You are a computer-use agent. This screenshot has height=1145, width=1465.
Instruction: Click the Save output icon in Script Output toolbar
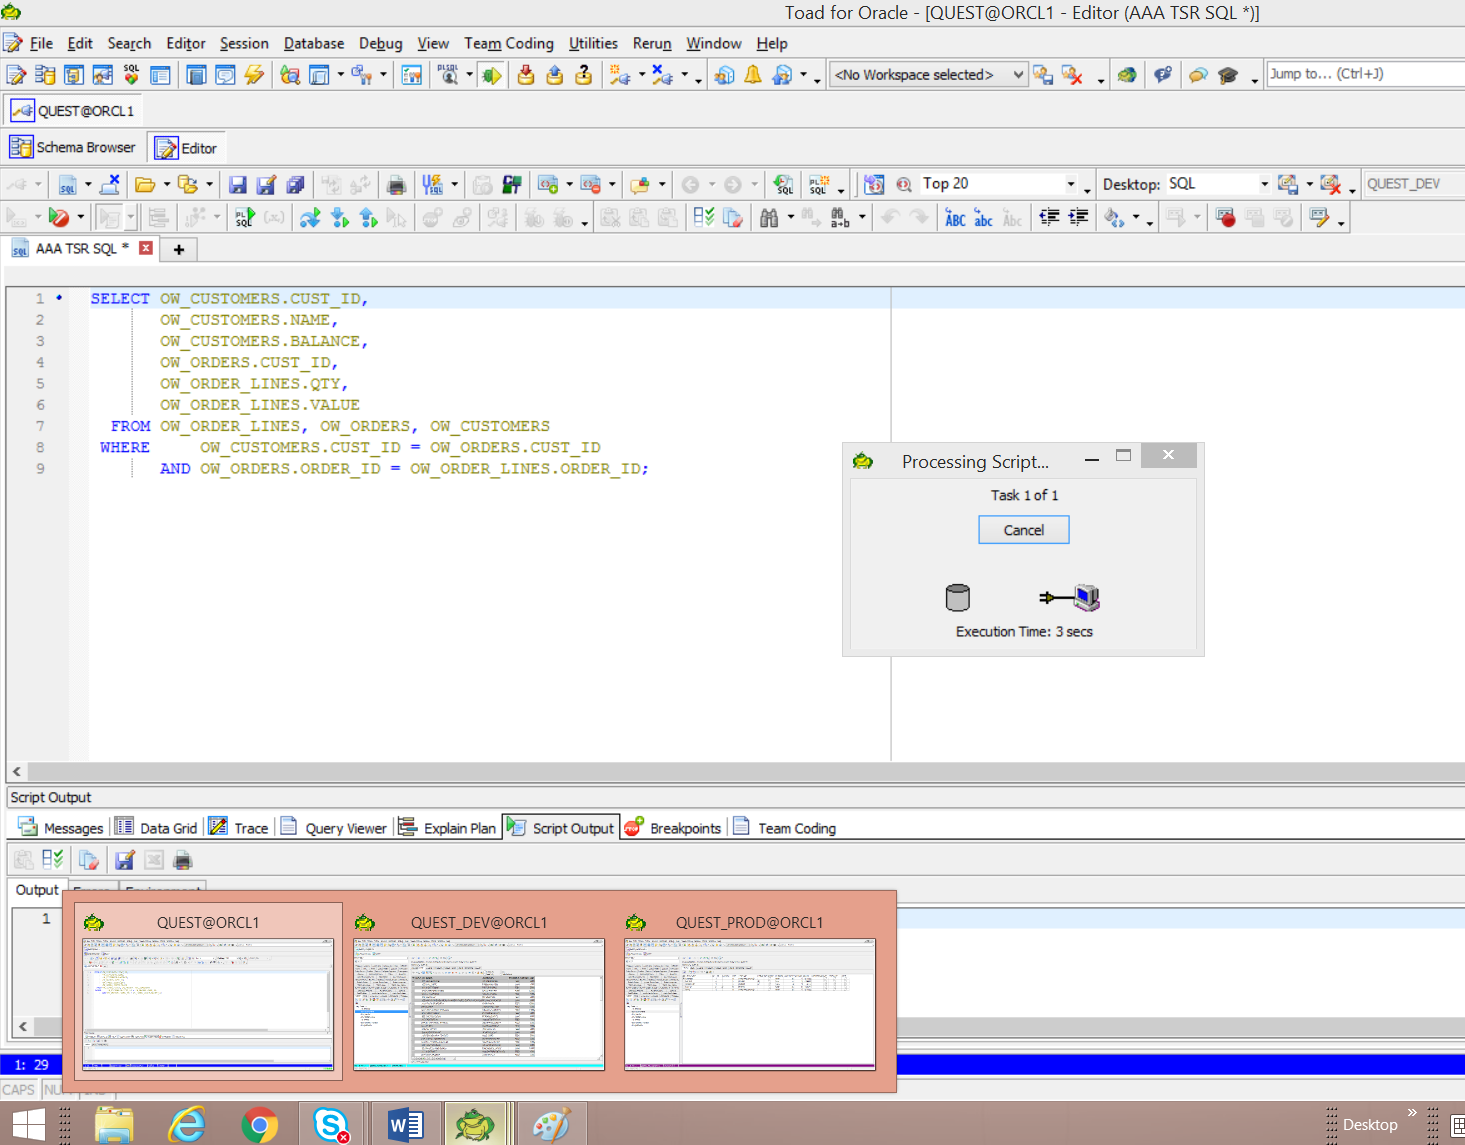(x=124, y=860)
